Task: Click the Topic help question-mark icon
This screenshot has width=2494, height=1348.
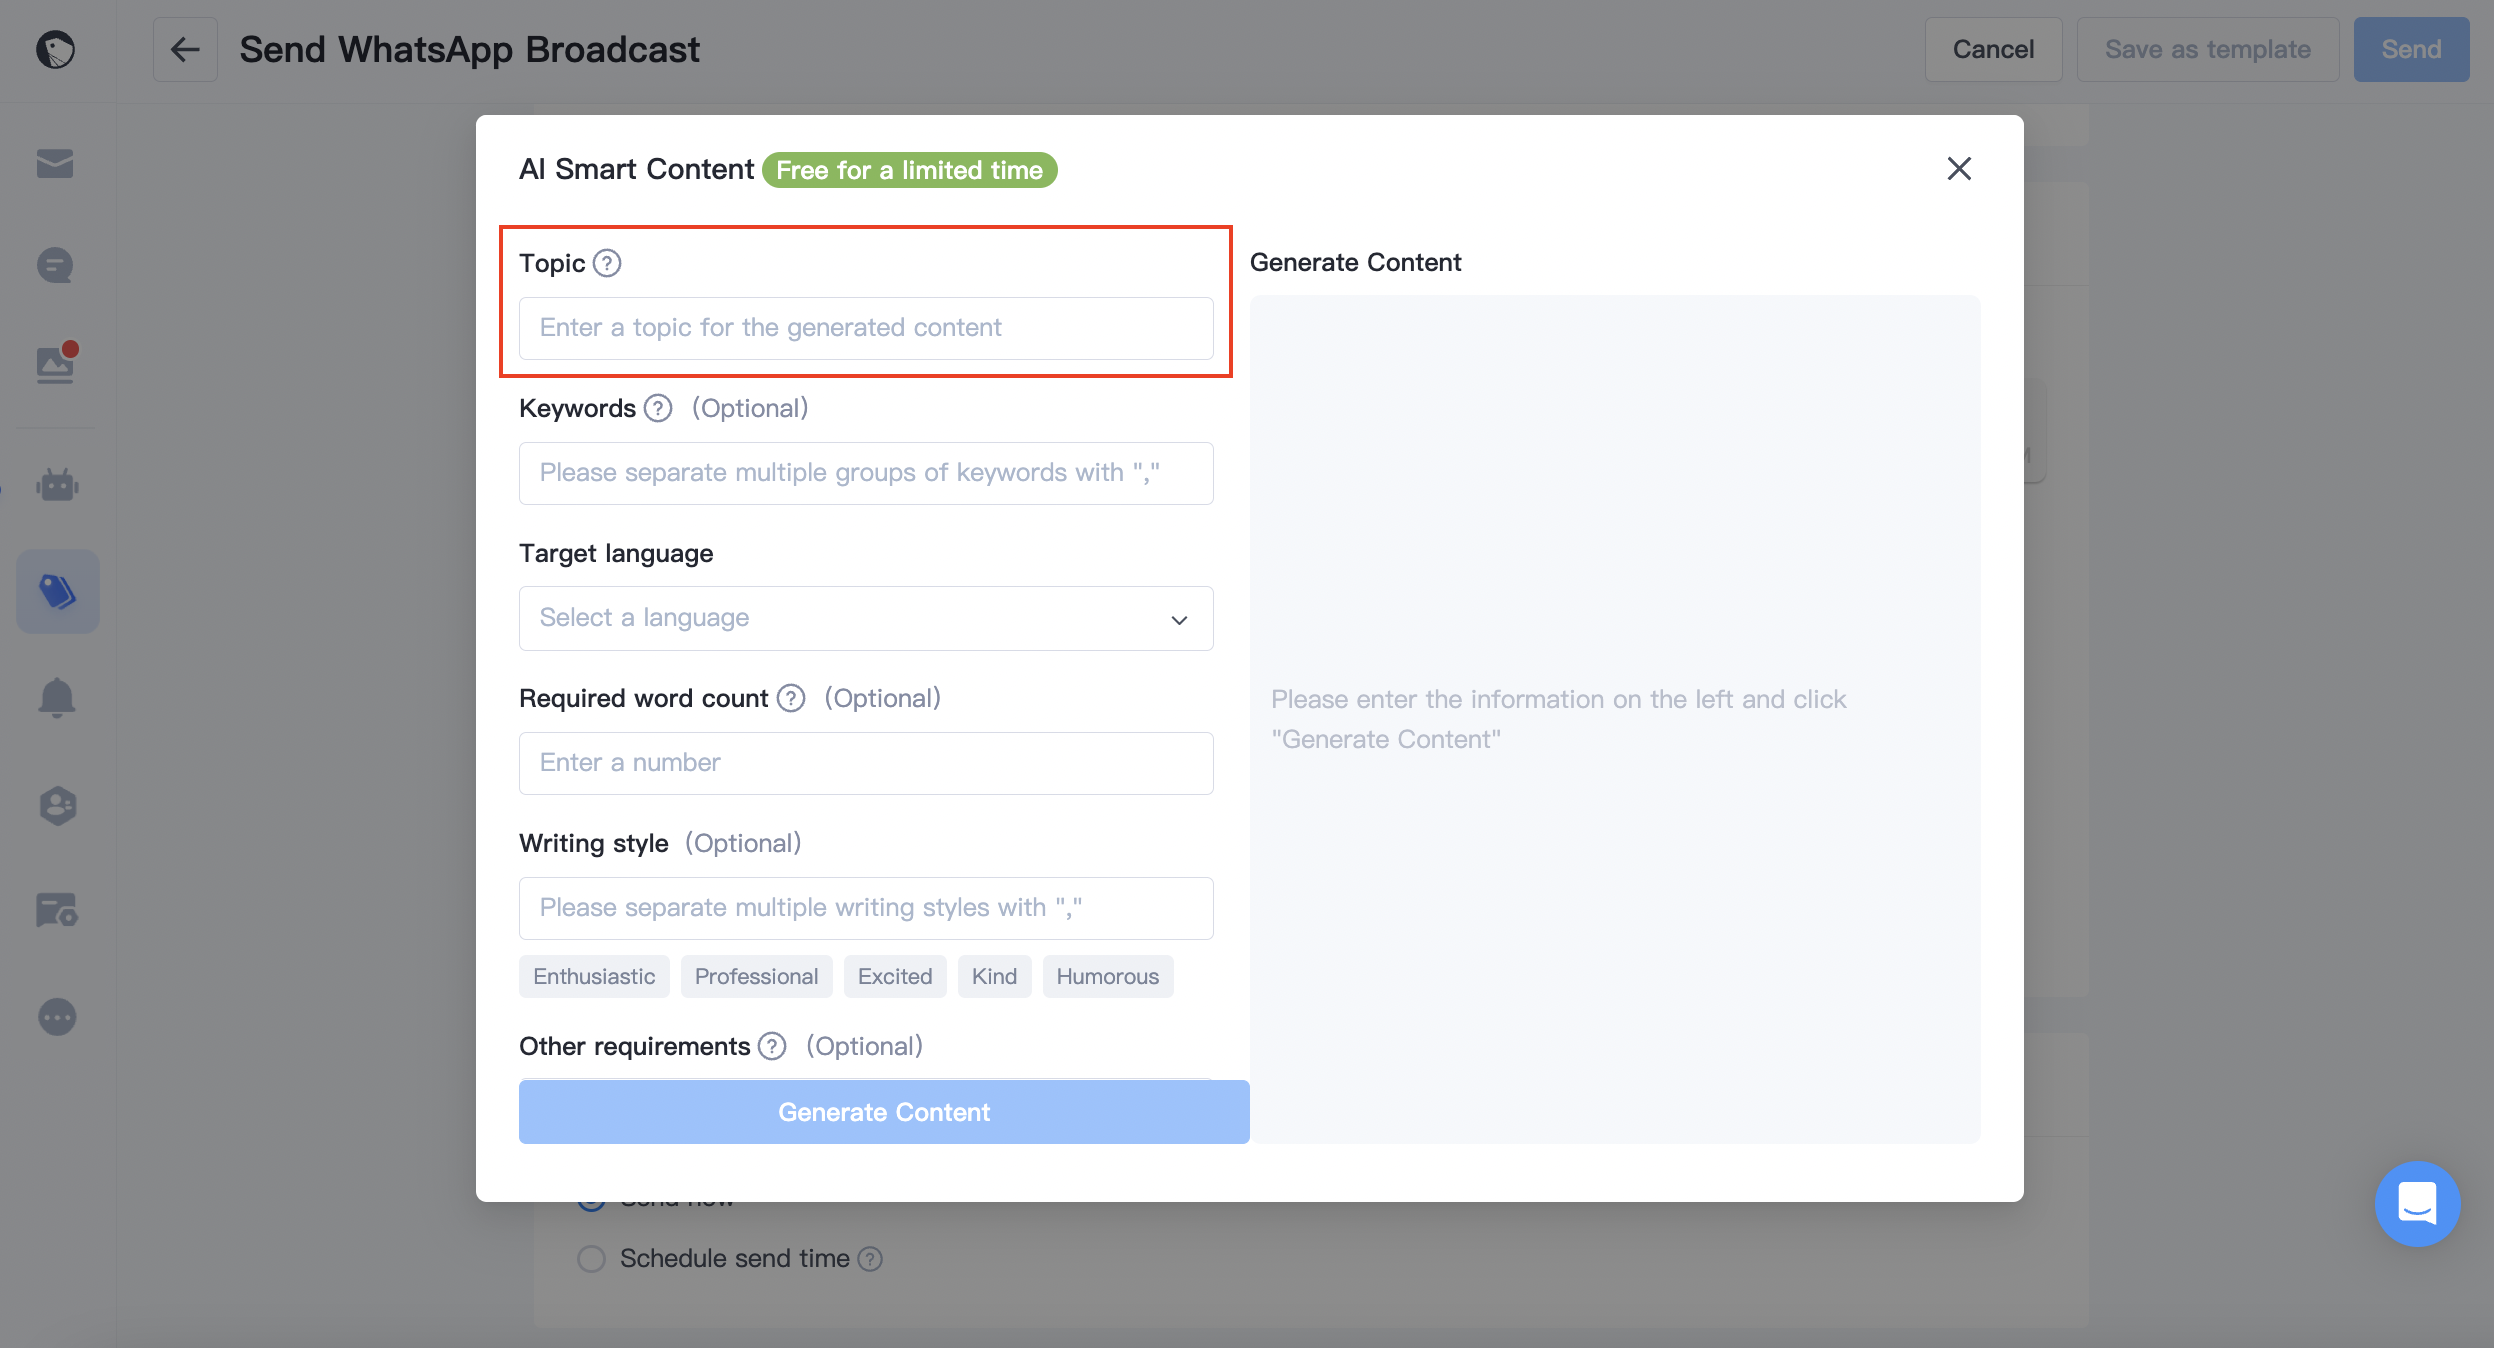Action: (x=607, y=263)
